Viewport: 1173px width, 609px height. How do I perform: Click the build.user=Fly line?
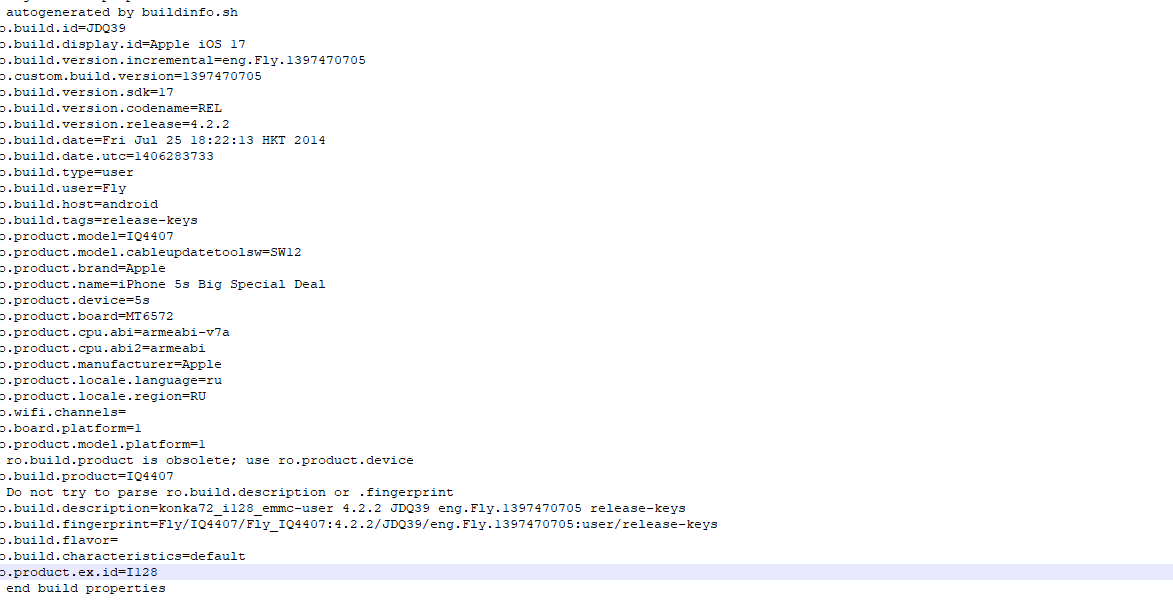pyautogui.click(x=63, y=189)
